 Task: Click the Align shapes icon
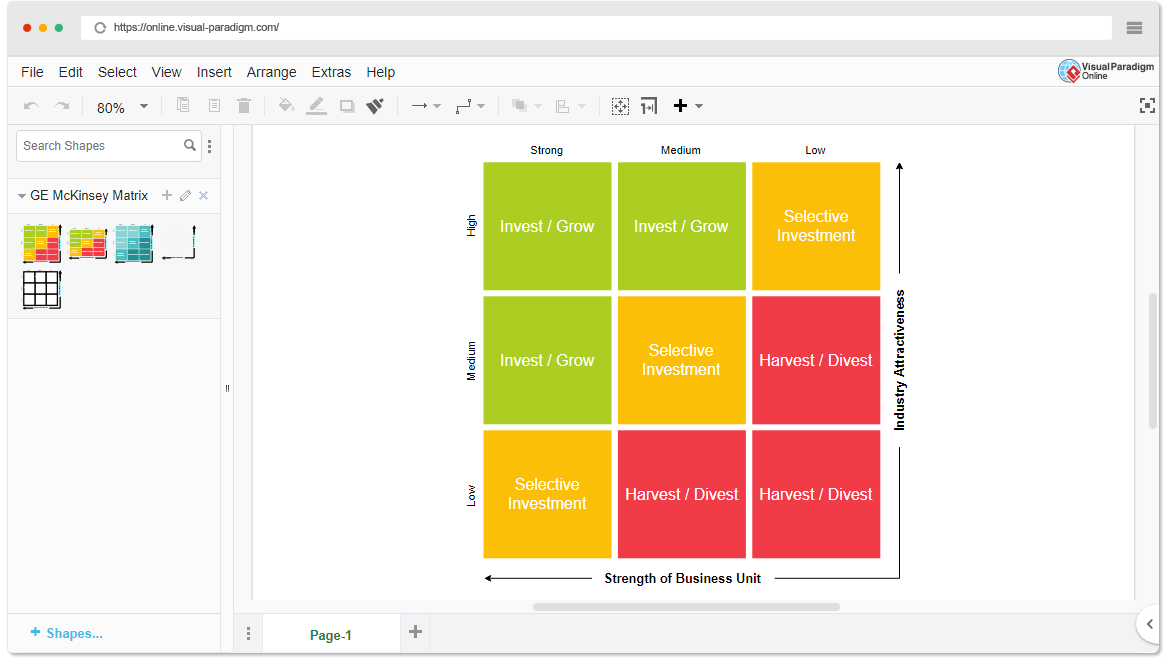[x=563, y=107]
